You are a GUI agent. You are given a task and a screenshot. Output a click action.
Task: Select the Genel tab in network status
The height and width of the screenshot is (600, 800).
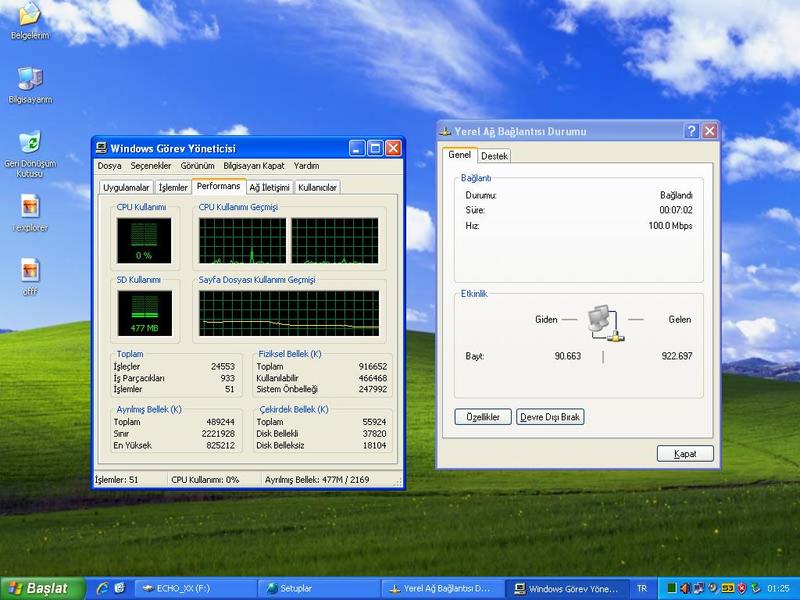459,155
